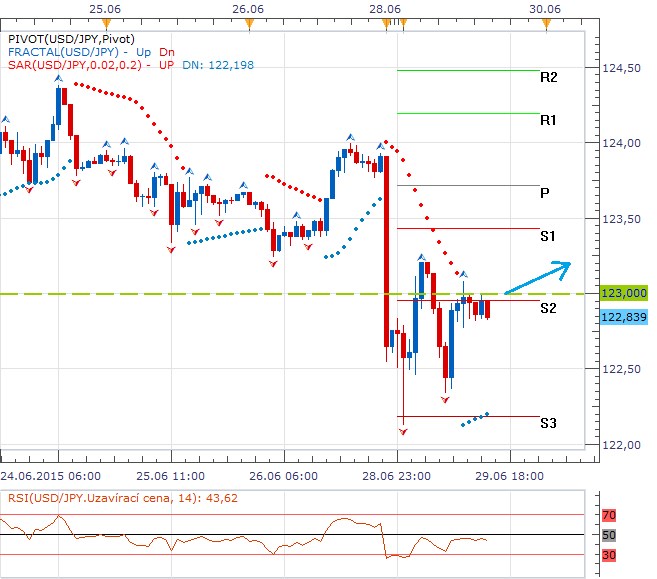This screenshot has height=579, width=657.
Task: Click the orange marker under 25.06
Action: [x=106, y=23]
